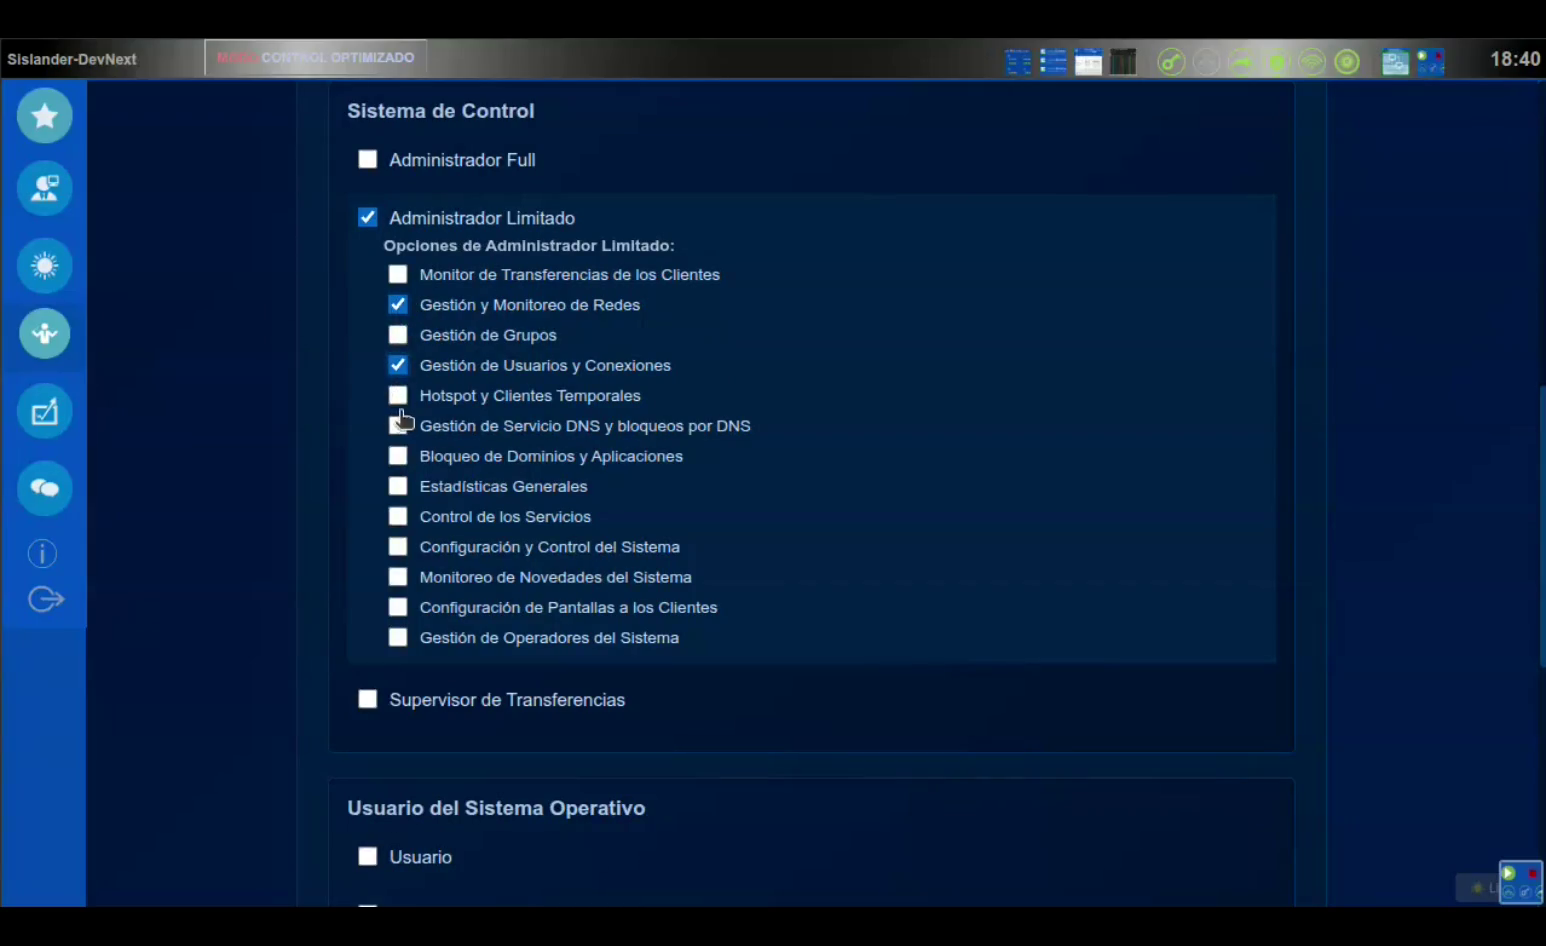Check Gestión de Operadores del Sistema
The image size is (1546, 946).
398,637
